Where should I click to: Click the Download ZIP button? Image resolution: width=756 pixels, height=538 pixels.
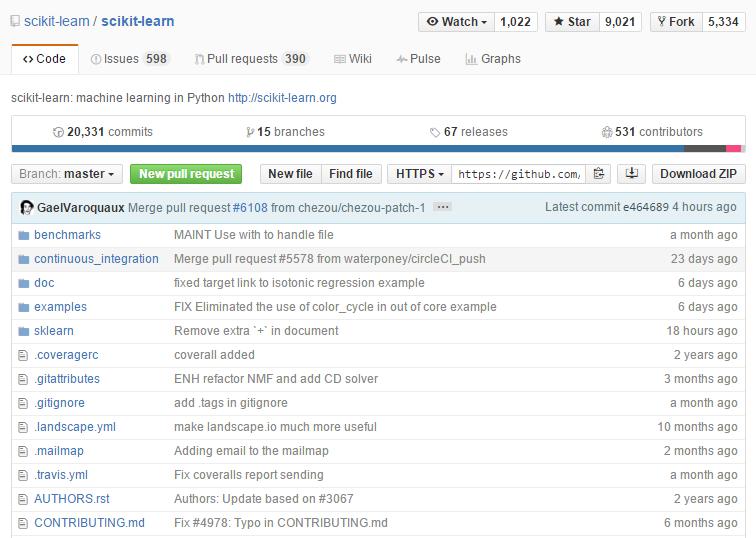699,174
